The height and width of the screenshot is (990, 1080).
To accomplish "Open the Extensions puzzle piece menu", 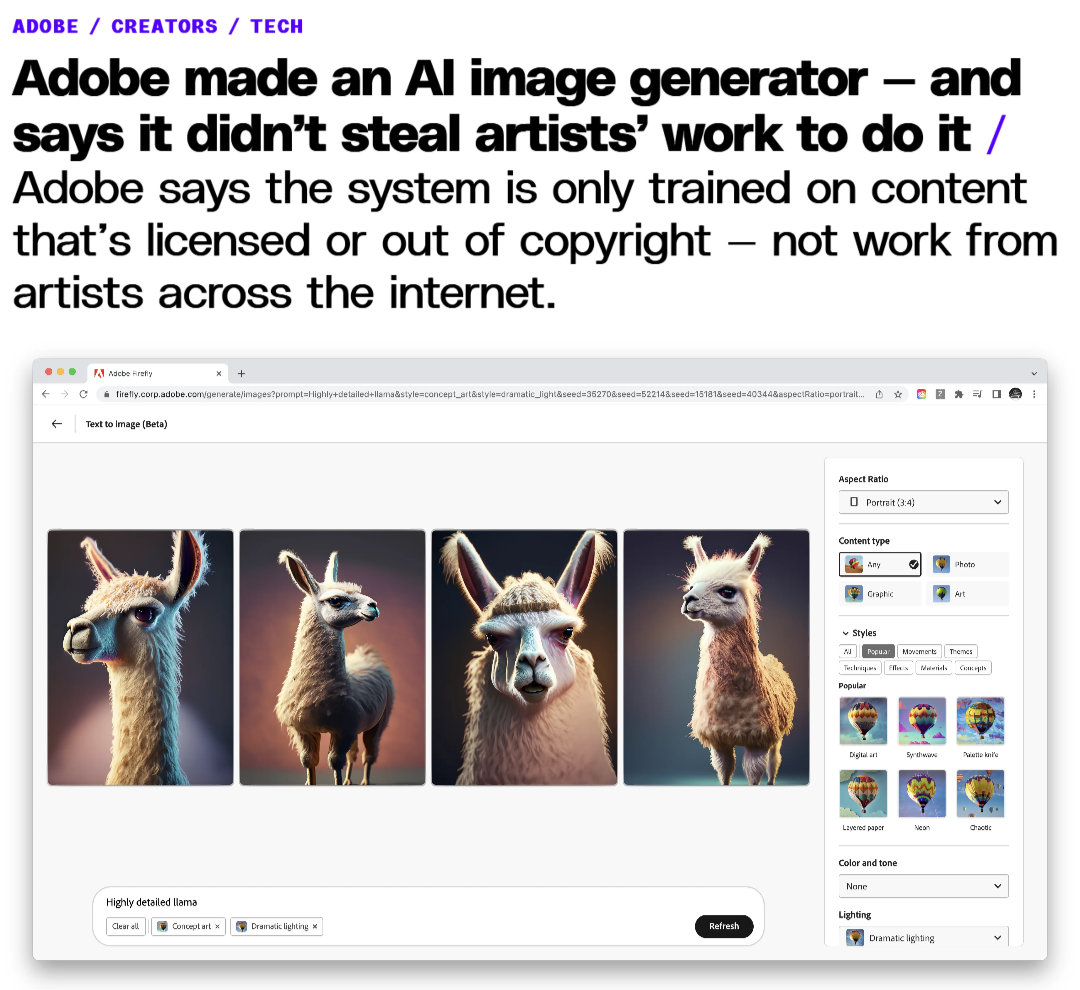I will (x=959, y=394).
